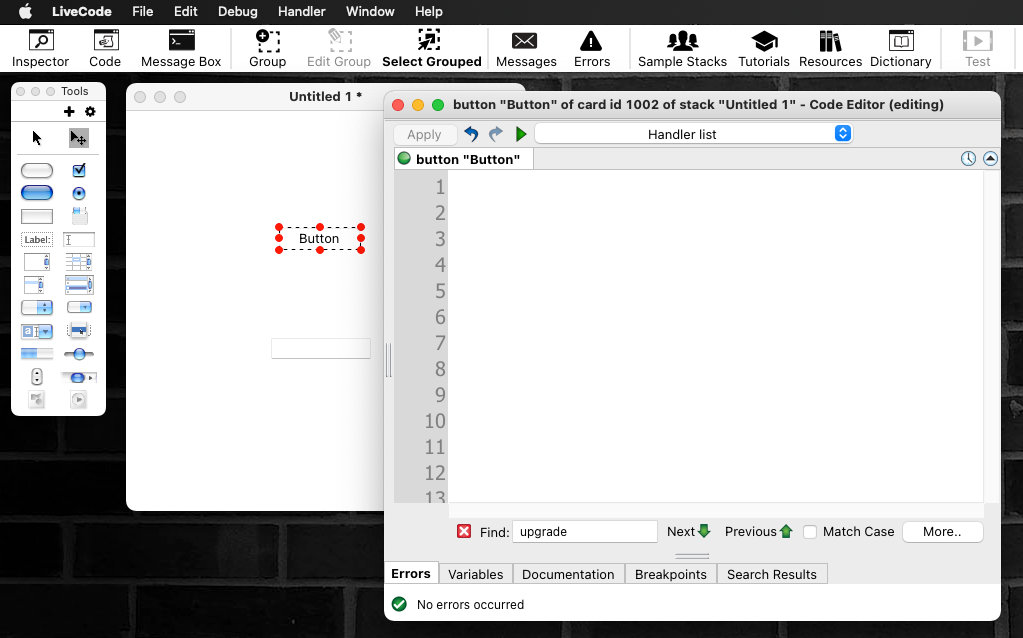Pick the player control tool

pyautogui.click(x=78, y=399)
